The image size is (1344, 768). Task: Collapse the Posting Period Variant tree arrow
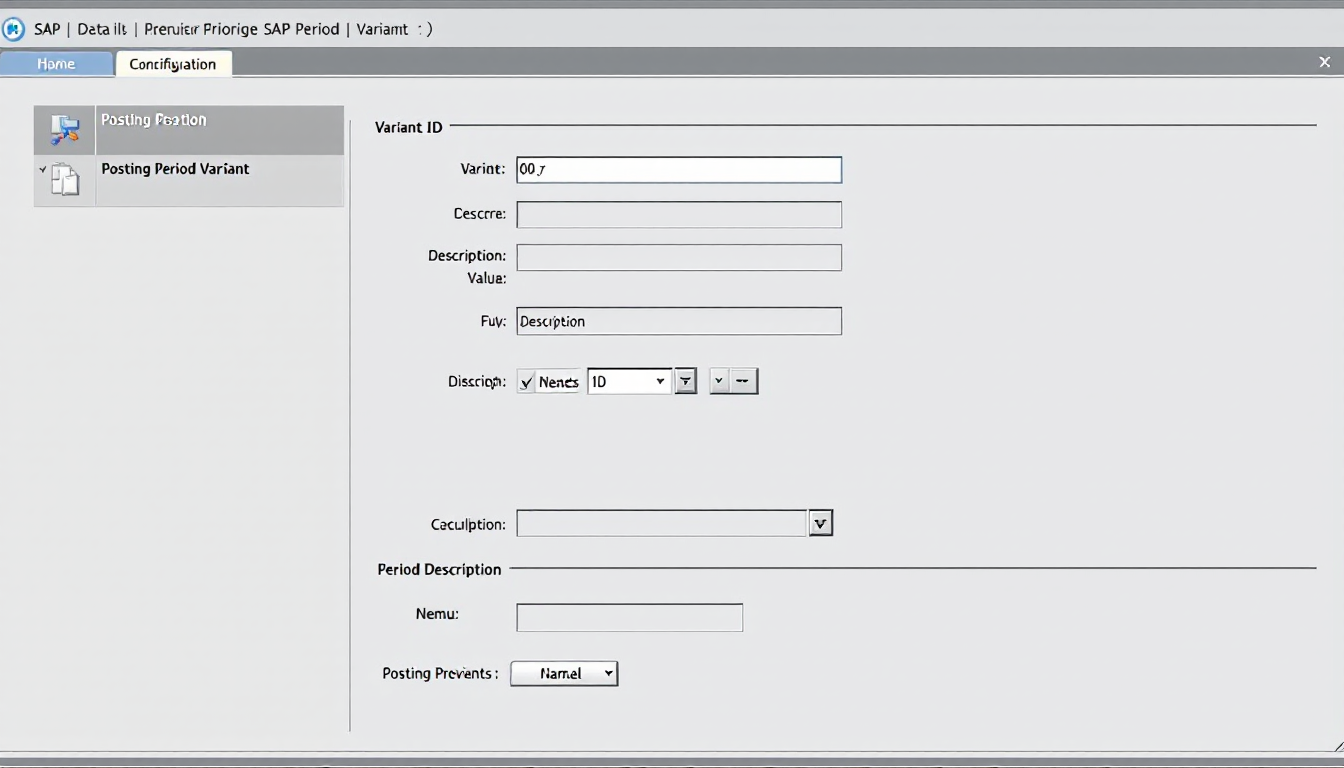pos(42,170)
